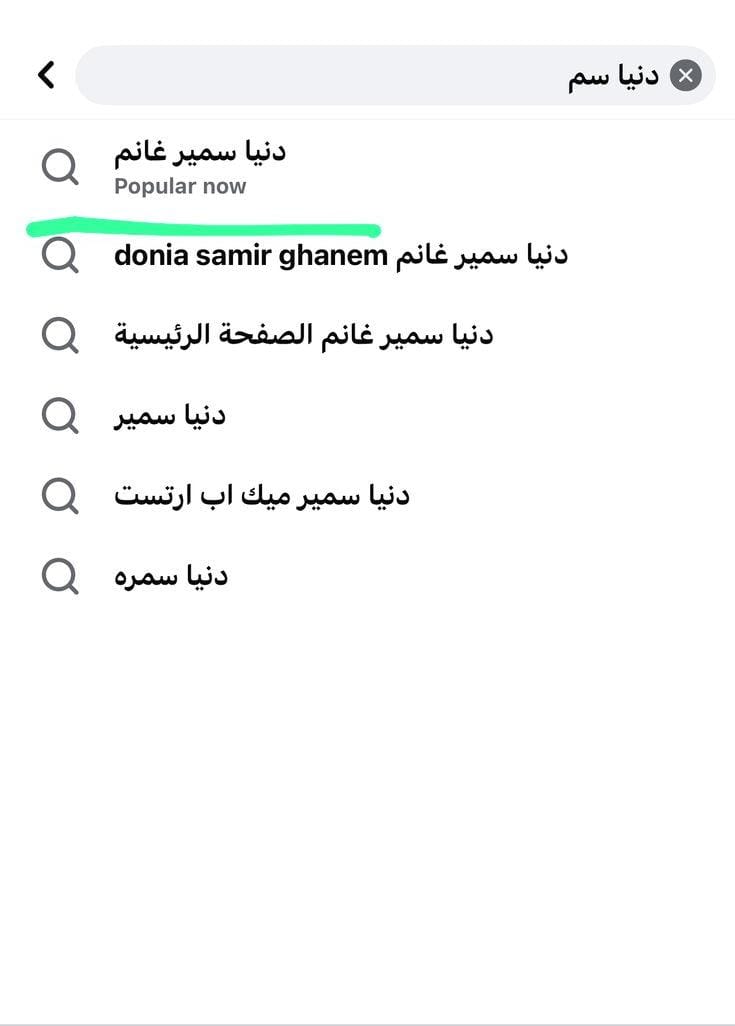Click the search bar containing دنيا سم
Viewport: 735px width, 1026px height.
click(x=400, y=74)
